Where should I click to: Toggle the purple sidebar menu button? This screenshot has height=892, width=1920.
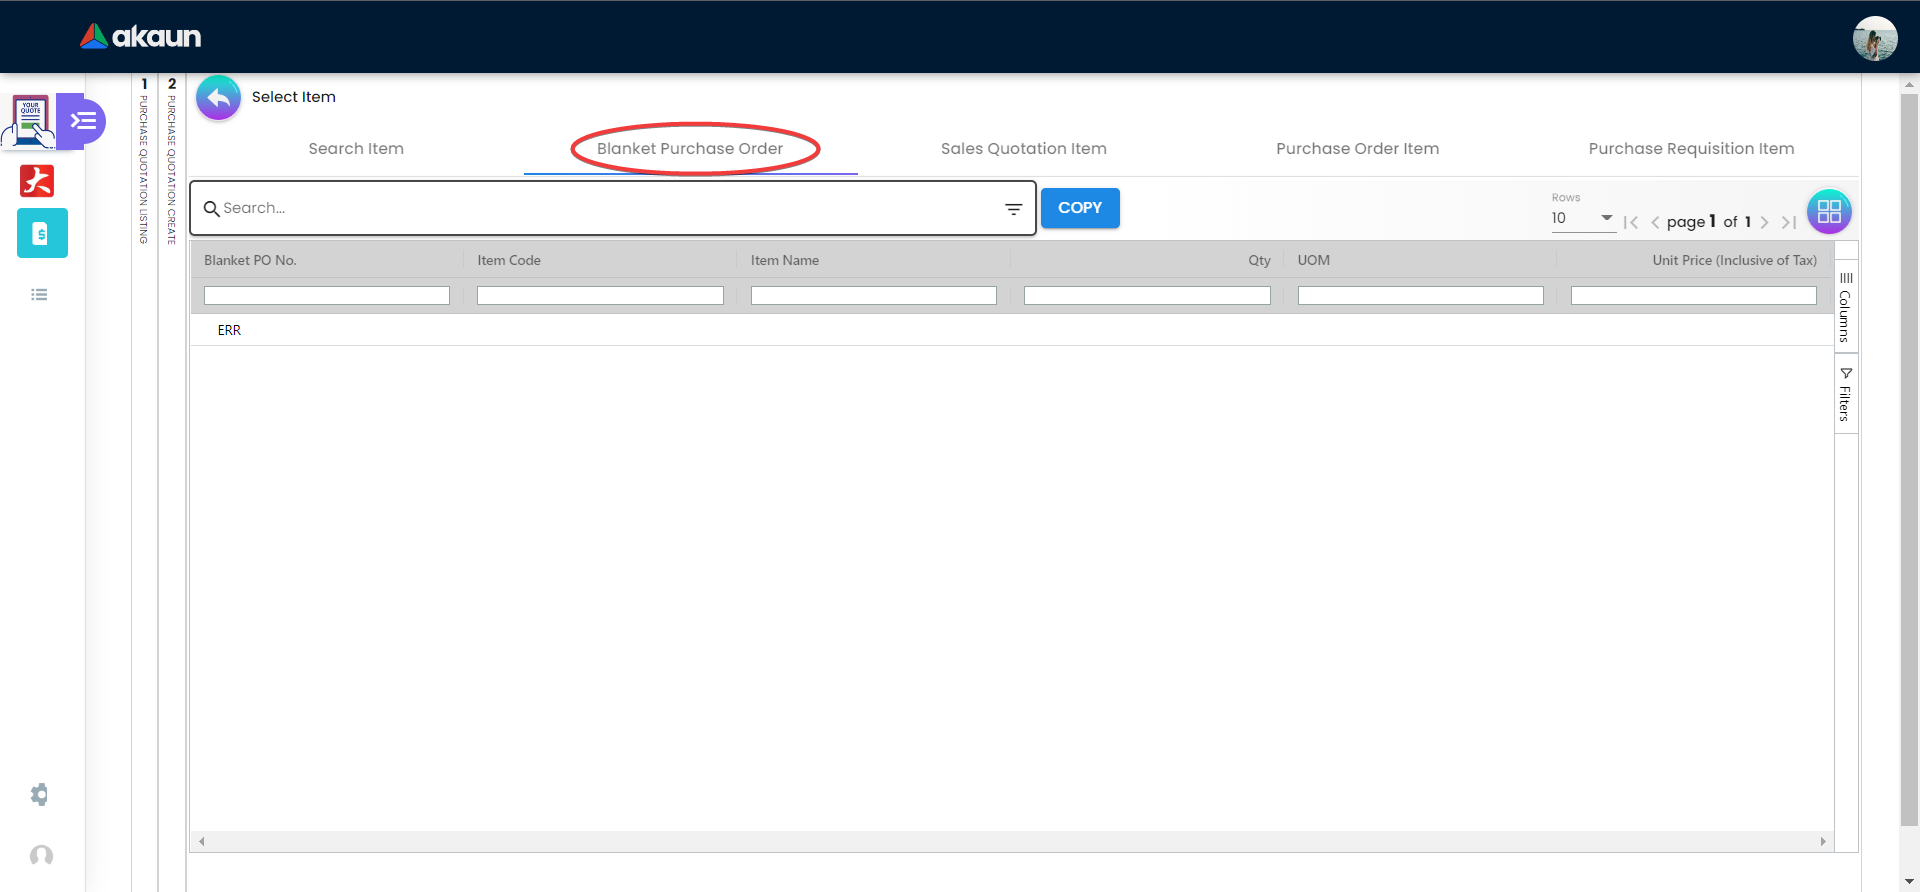pos(82,121)
